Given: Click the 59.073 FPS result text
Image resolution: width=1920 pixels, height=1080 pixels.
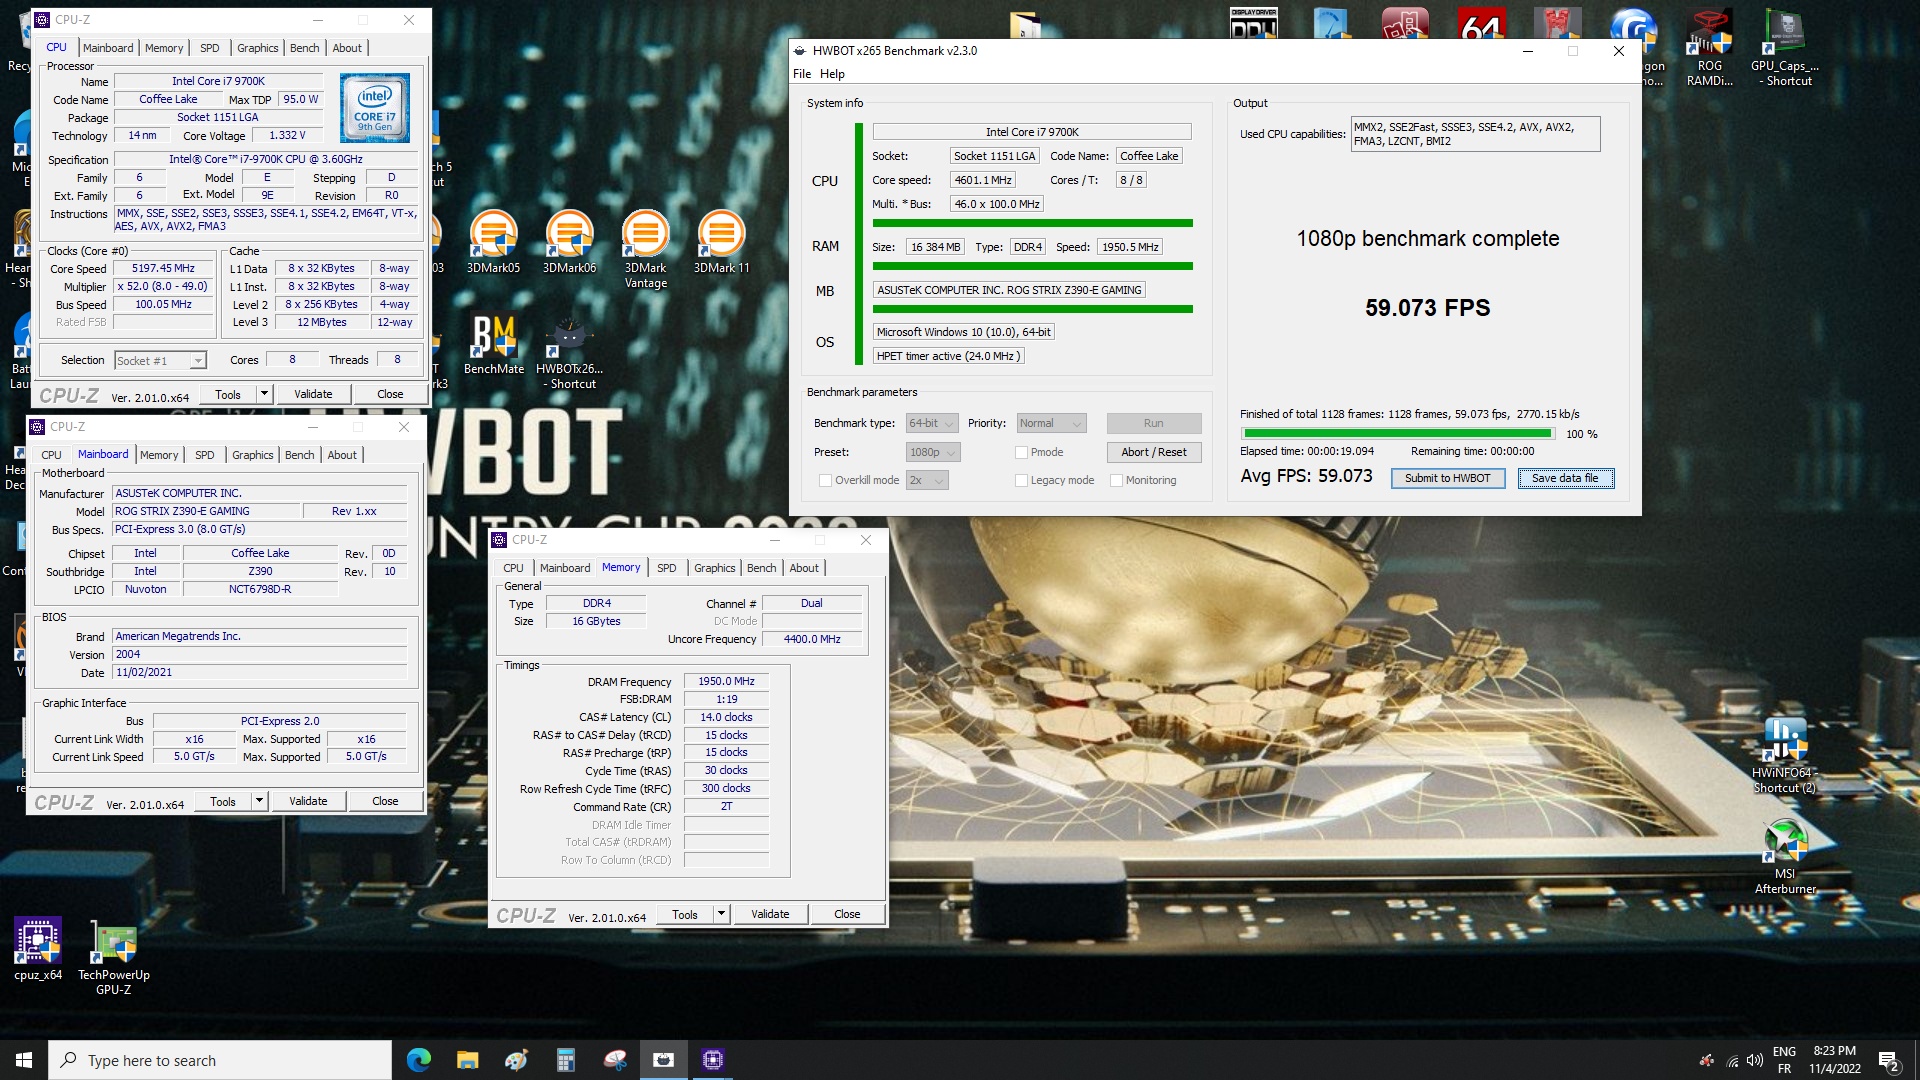Looking at the screenshot, I should click(x=1427, y=308).
